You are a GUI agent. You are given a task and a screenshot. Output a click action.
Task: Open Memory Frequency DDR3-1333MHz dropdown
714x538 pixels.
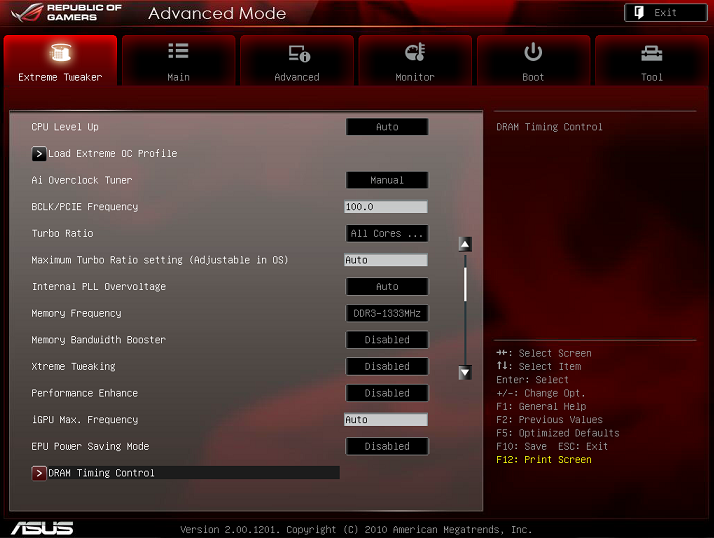(387, 313)
